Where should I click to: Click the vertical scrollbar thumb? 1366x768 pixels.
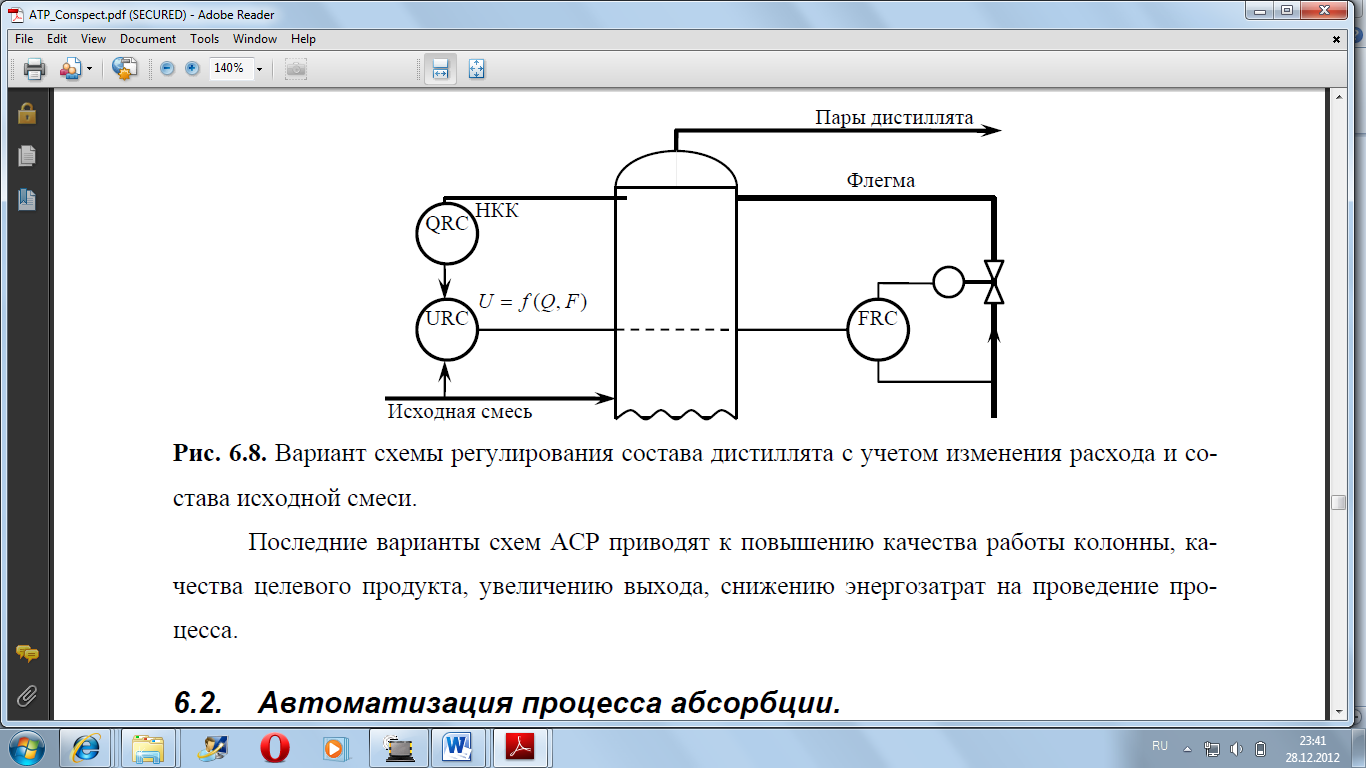pos(1340,503)
